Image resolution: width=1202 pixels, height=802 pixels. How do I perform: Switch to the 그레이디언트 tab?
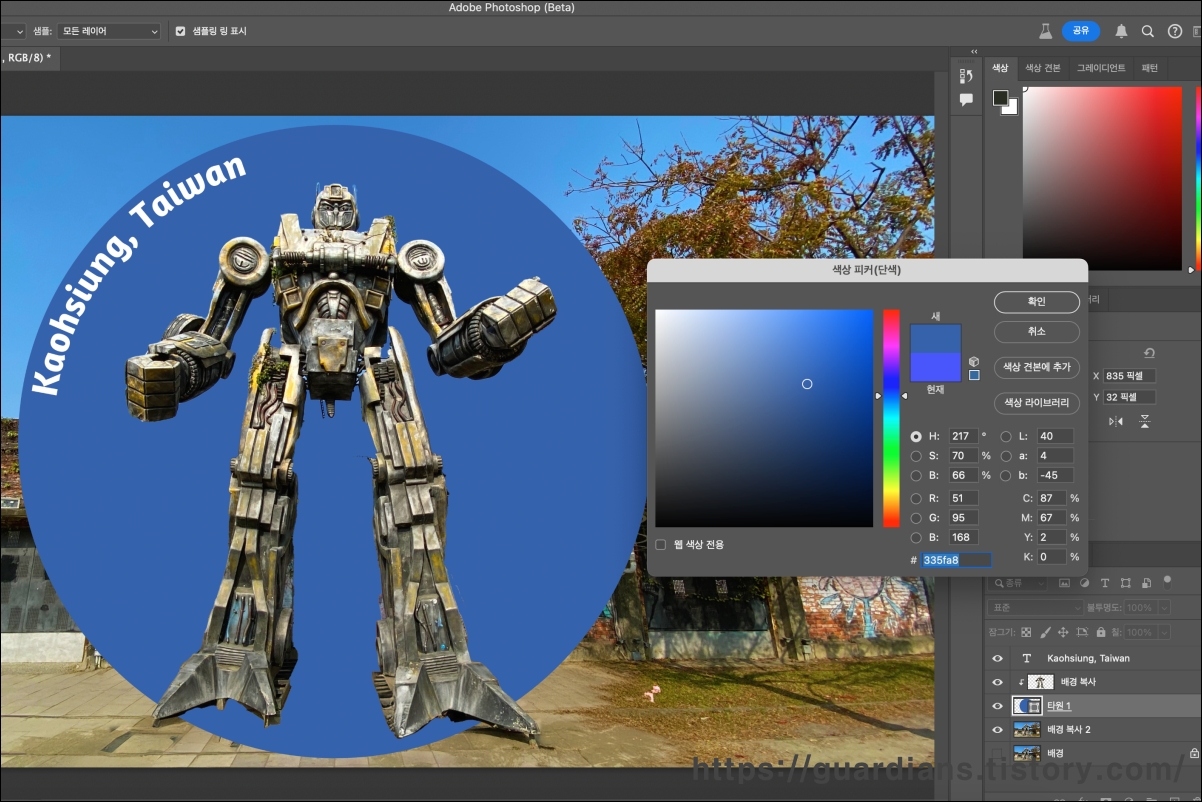pos(1100,68)
